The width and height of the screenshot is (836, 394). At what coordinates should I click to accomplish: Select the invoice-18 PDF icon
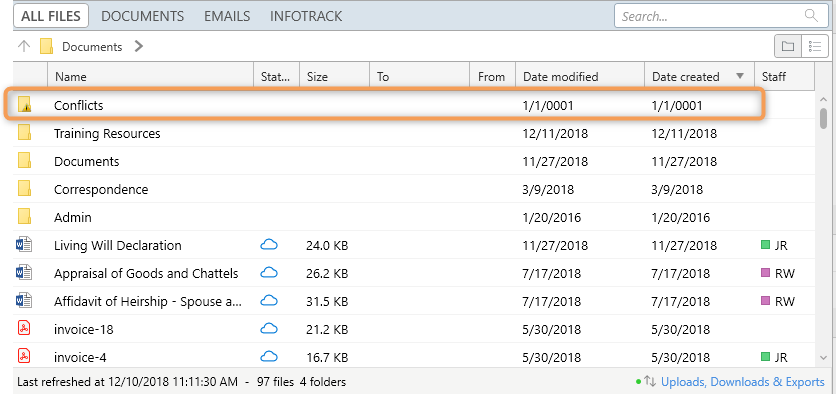[24, 328]
